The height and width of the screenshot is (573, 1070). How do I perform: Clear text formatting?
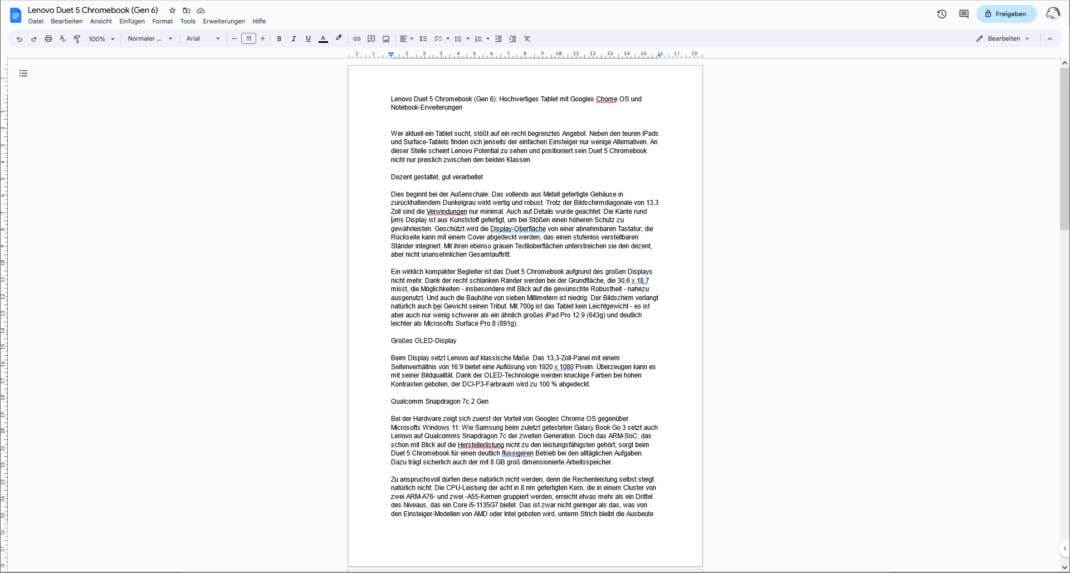tap(527, 39)
